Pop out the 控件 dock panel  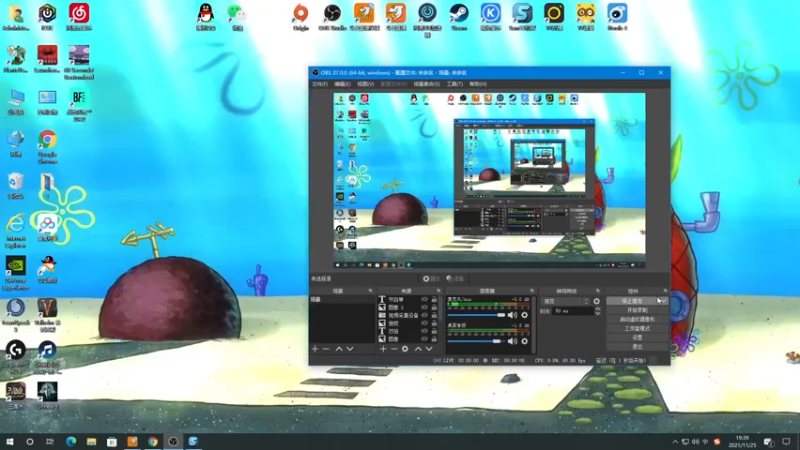coord(665,291)
